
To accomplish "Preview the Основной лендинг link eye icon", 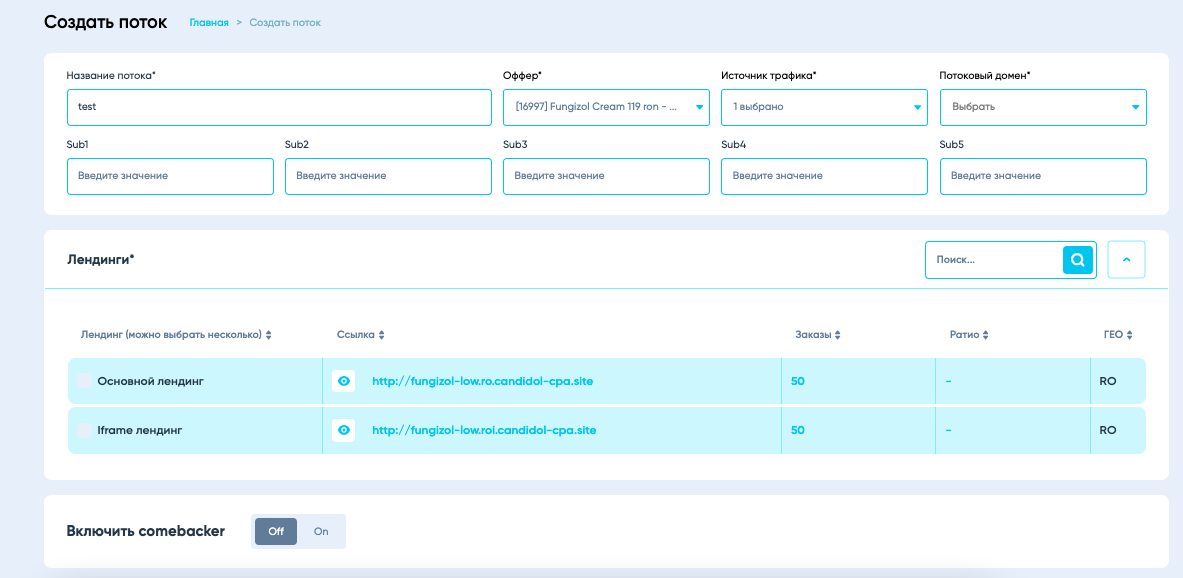I will [344, 381].
